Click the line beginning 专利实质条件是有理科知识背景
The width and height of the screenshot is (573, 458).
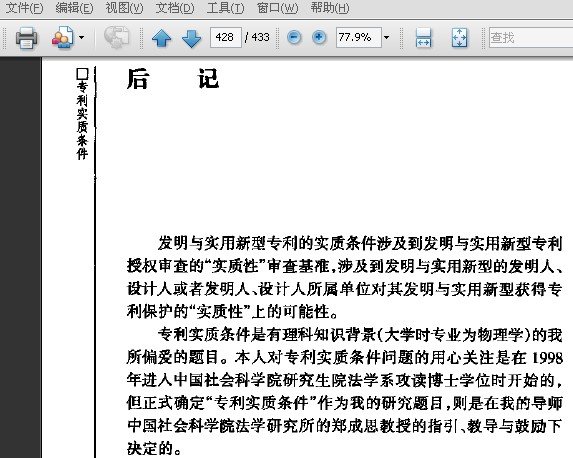[360, 334]
